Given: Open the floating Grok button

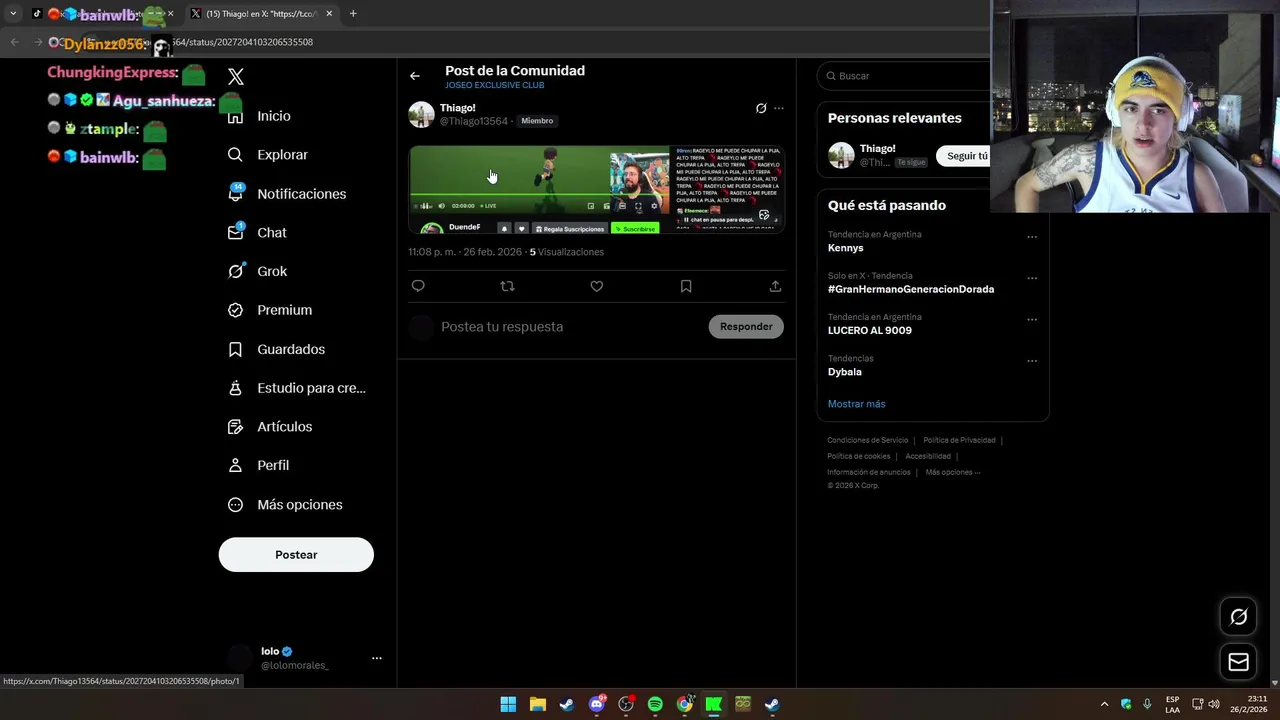Looking at the screenshot, I should pyautogui.click(x=1238, y=617).
